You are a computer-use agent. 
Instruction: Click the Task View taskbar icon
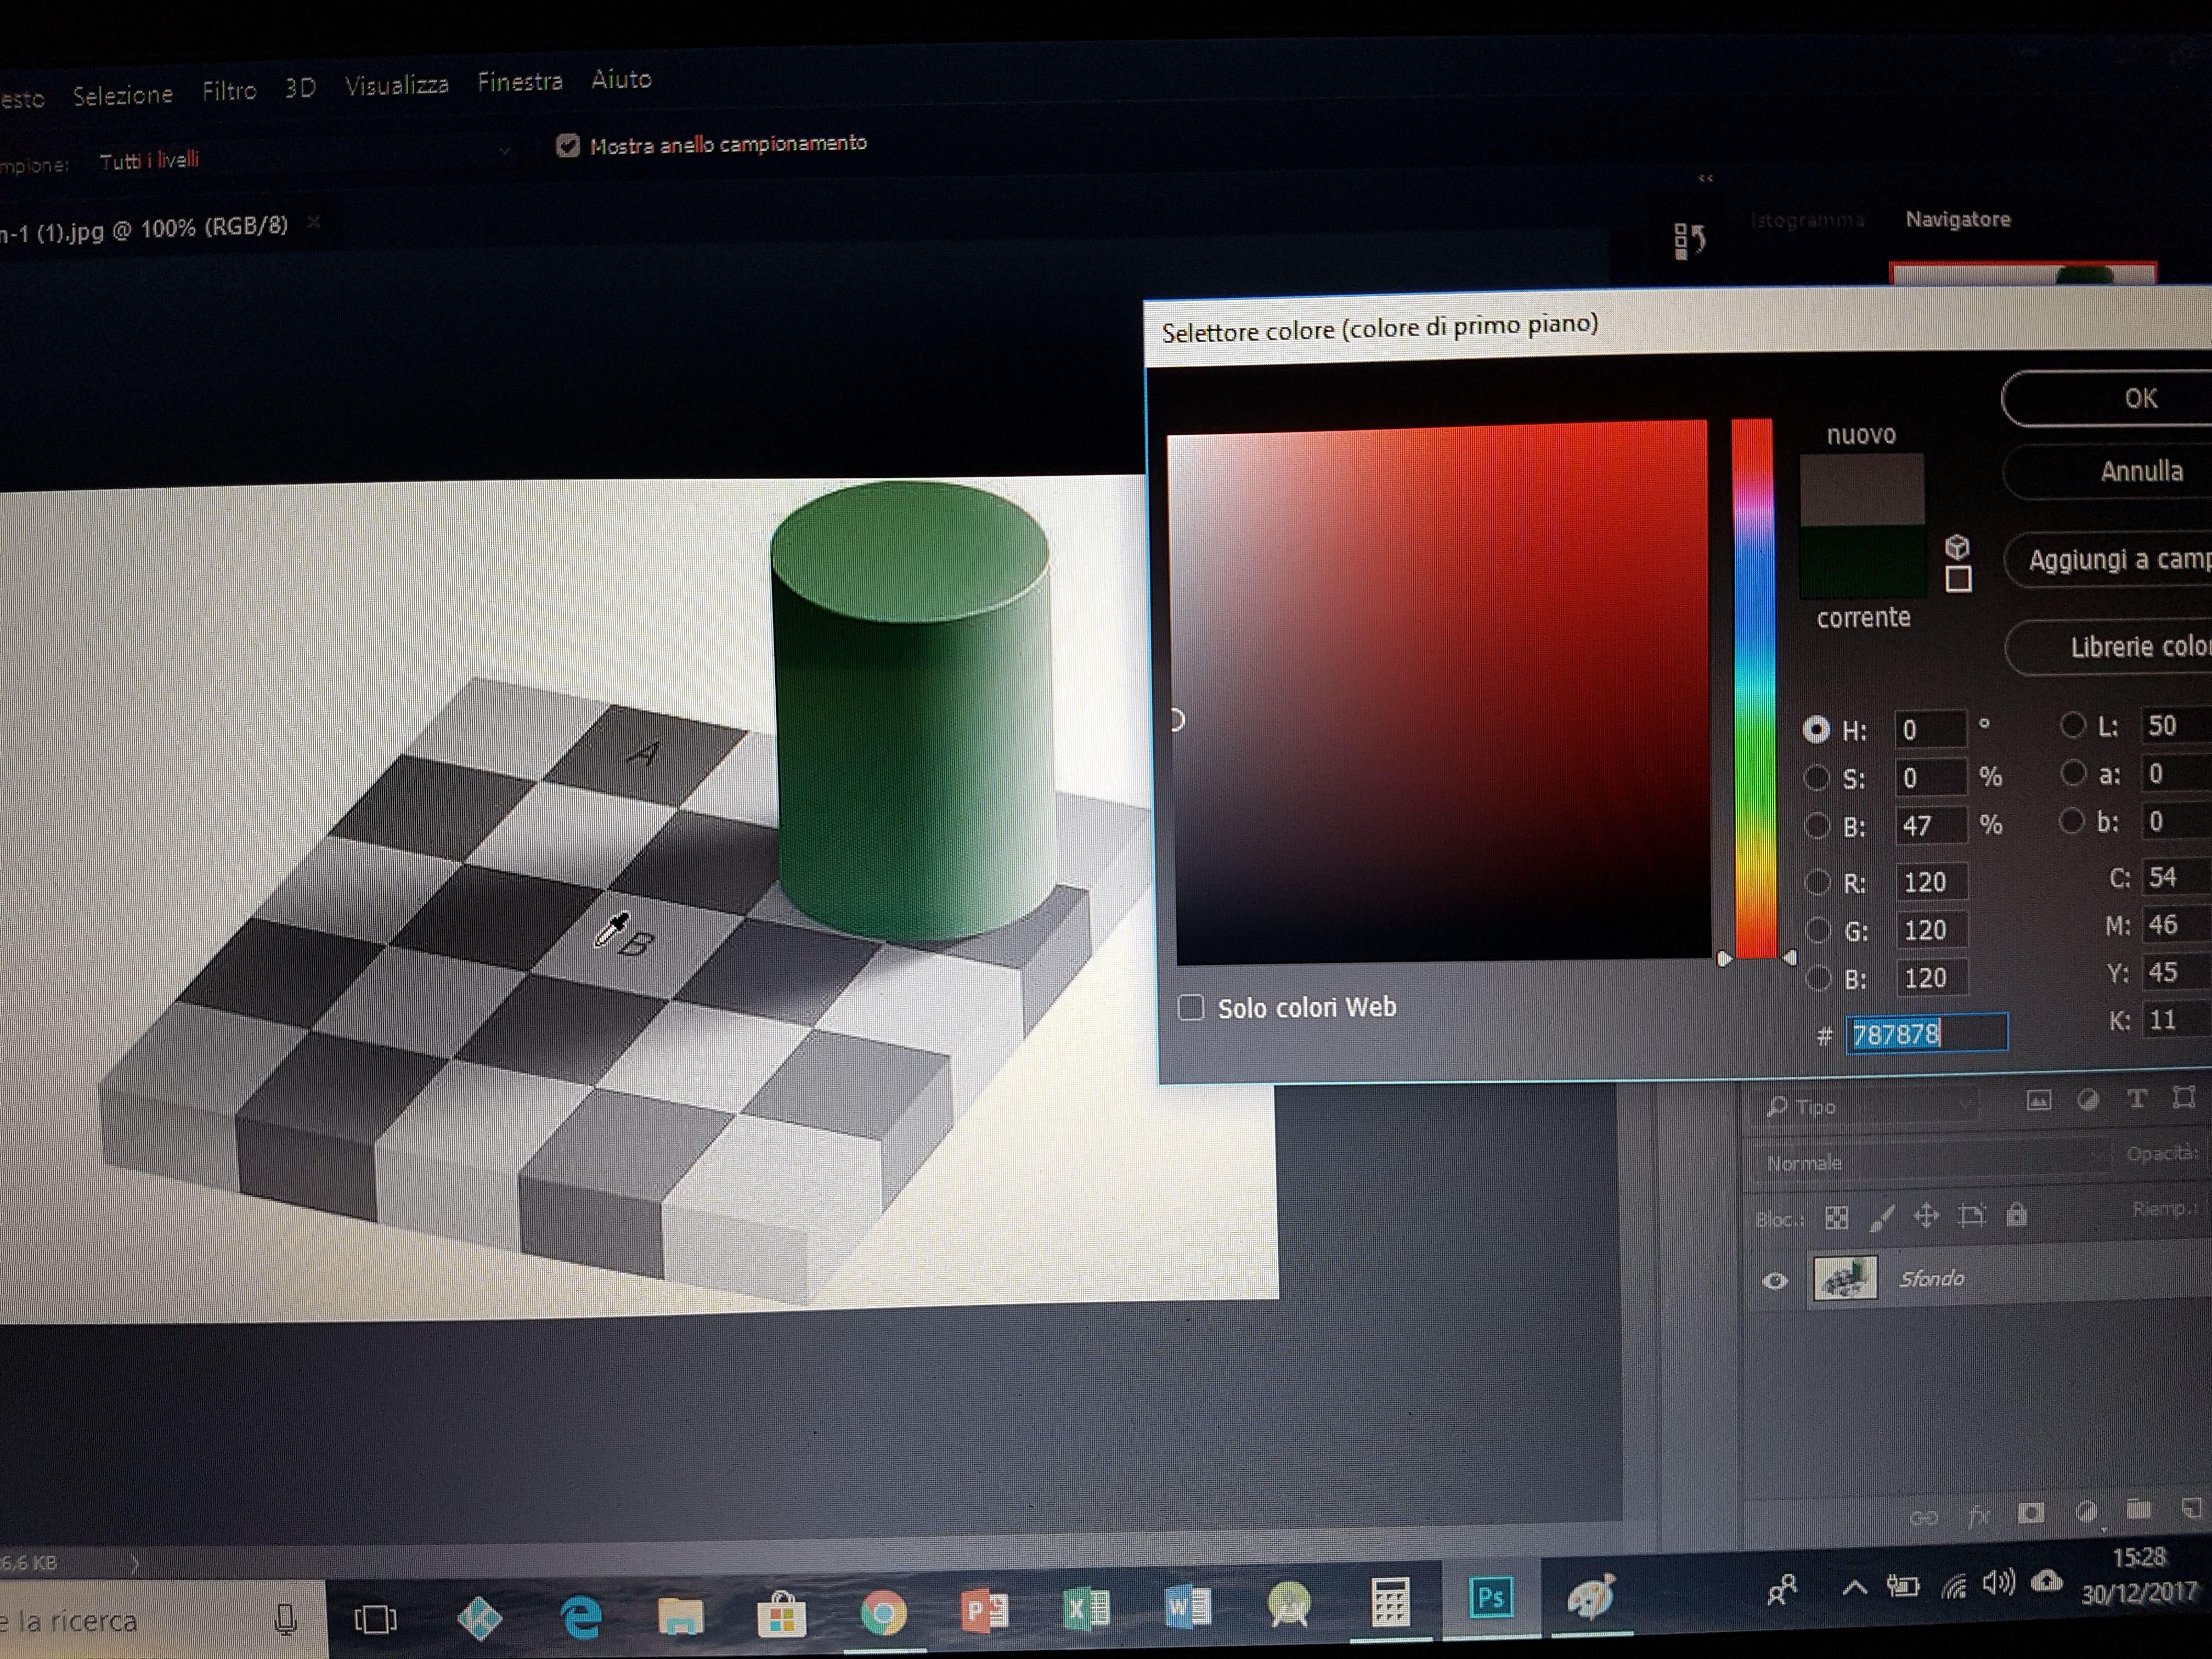click(x=376, y=1619)
